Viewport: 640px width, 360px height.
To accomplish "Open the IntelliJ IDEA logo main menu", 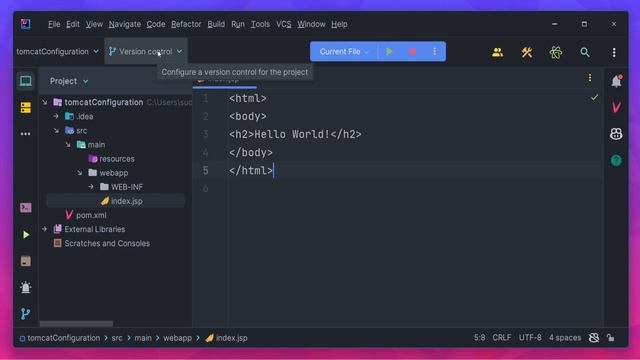I will tap(25, 24).
